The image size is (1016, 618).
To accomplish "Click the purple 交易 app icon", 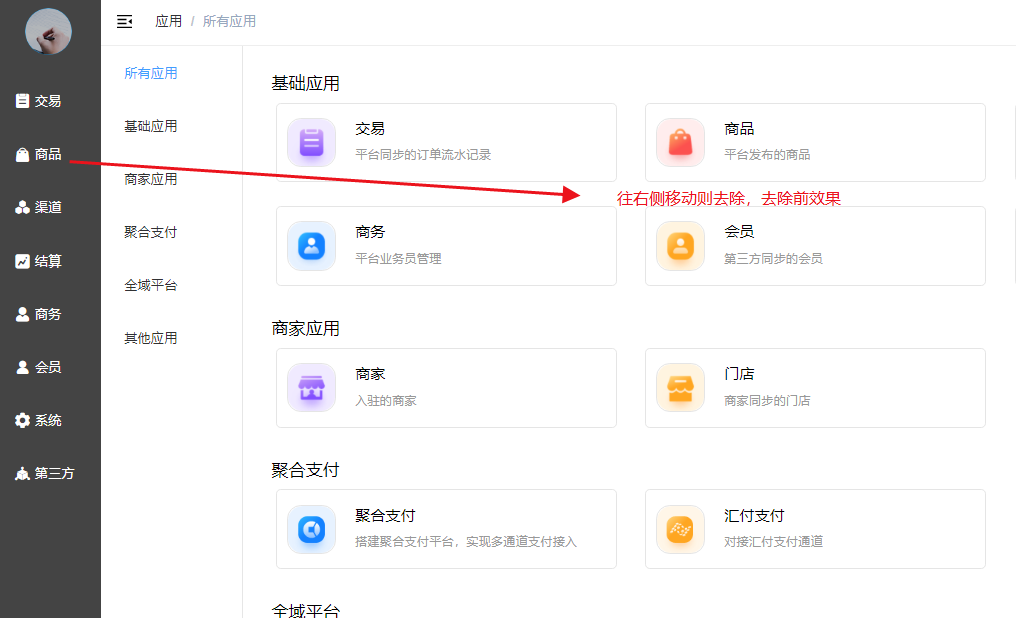I will 311,142.
